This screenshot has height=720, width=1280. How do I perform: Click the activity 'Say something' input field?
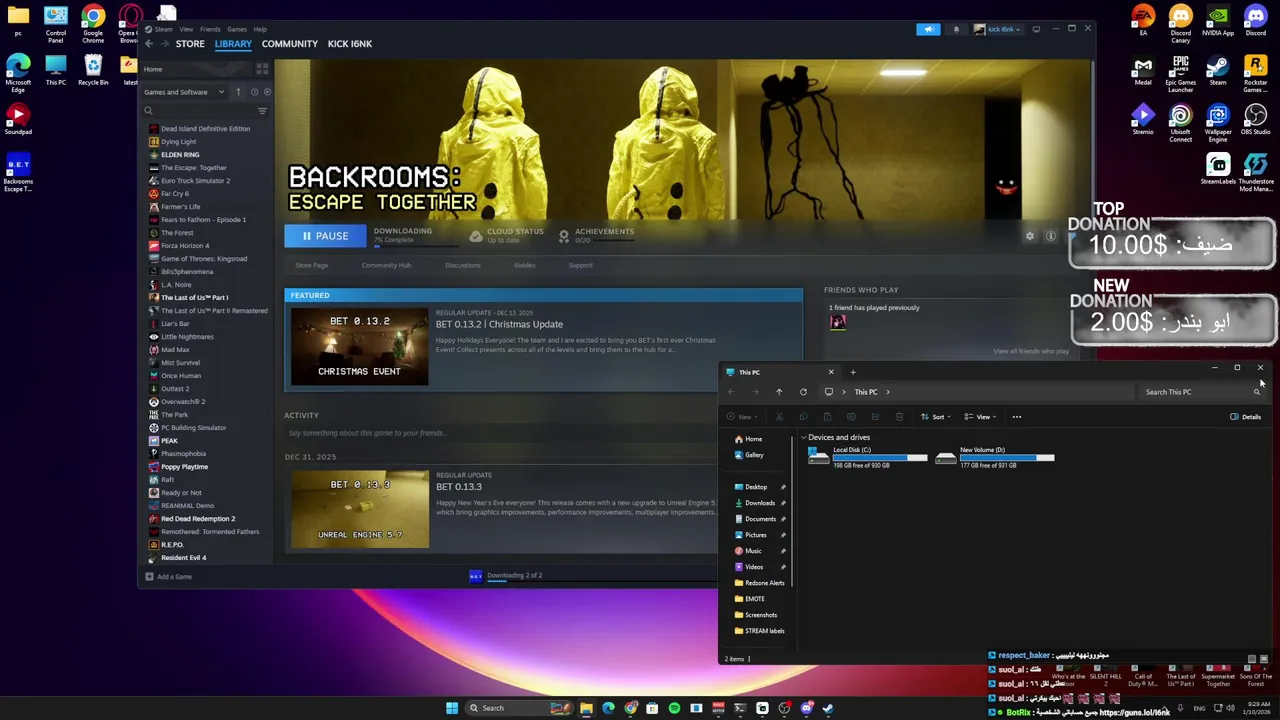click(500, 433)
